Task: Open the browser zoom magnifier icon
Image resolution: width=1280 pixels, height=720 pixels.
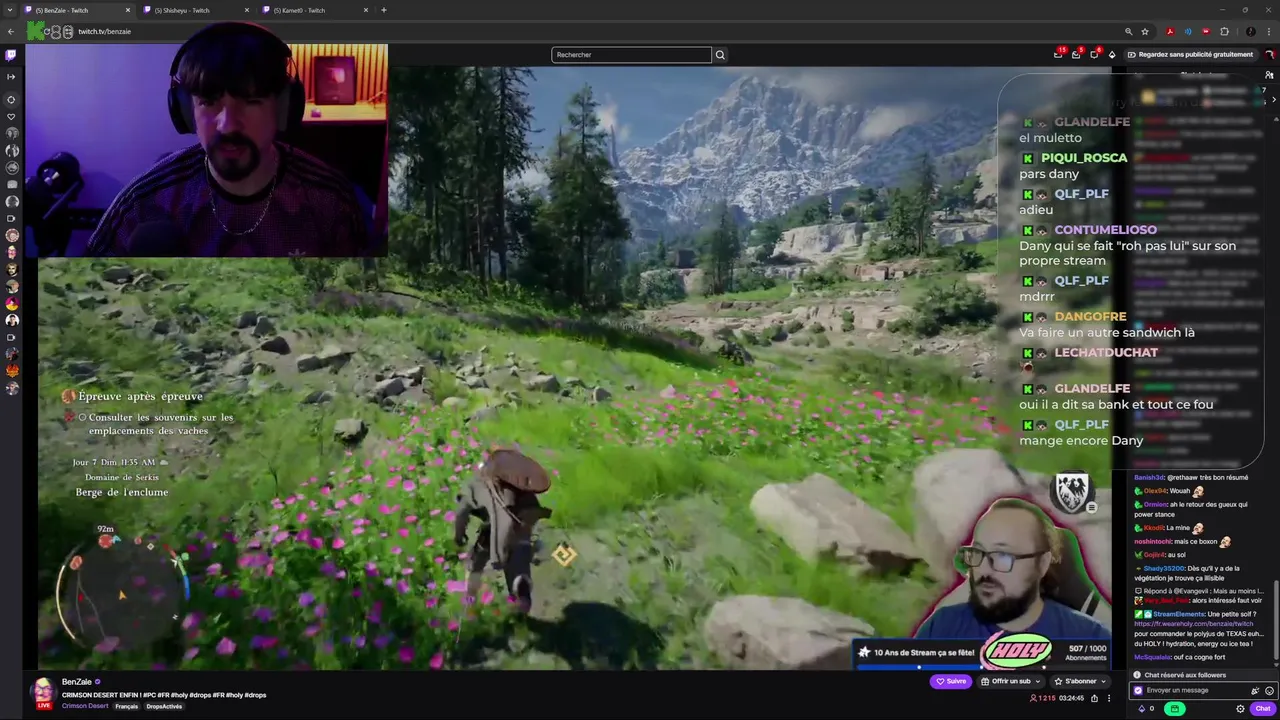Action: click(1129, 31)
